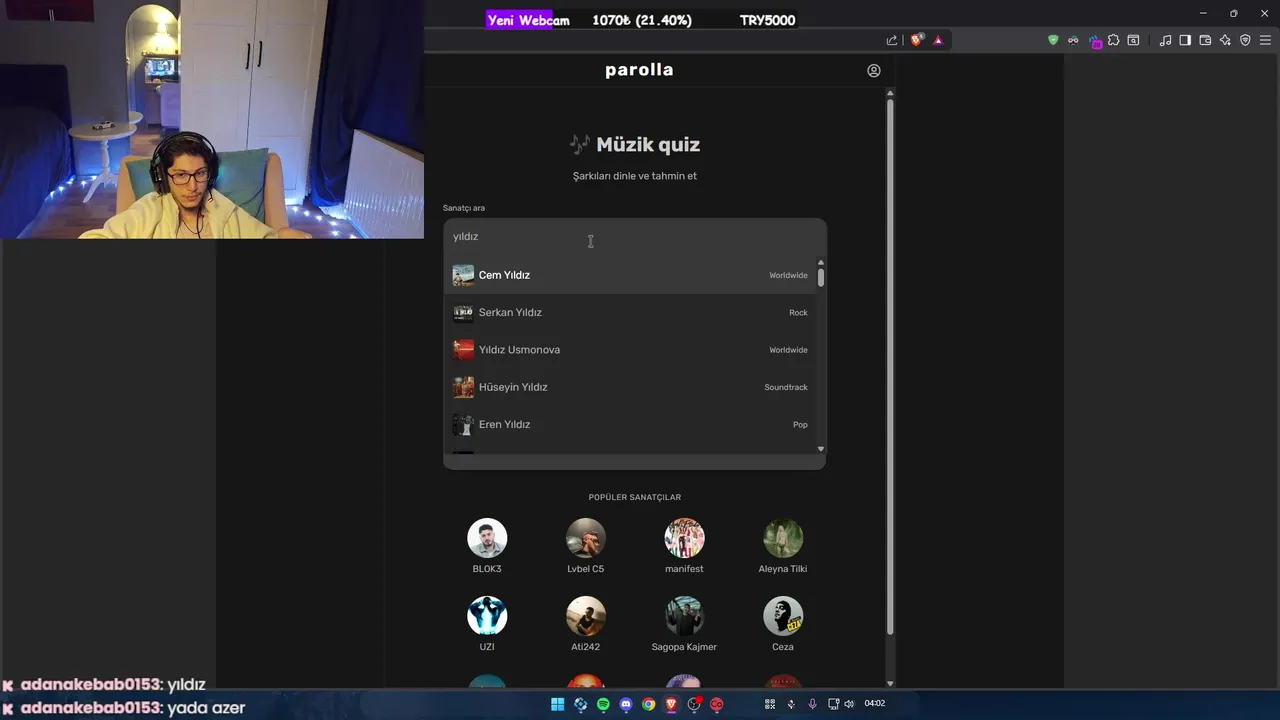The height and width of the screenshot is (720, 1280).
Task: Open the green shield adblock extension
Action: 1053,40
